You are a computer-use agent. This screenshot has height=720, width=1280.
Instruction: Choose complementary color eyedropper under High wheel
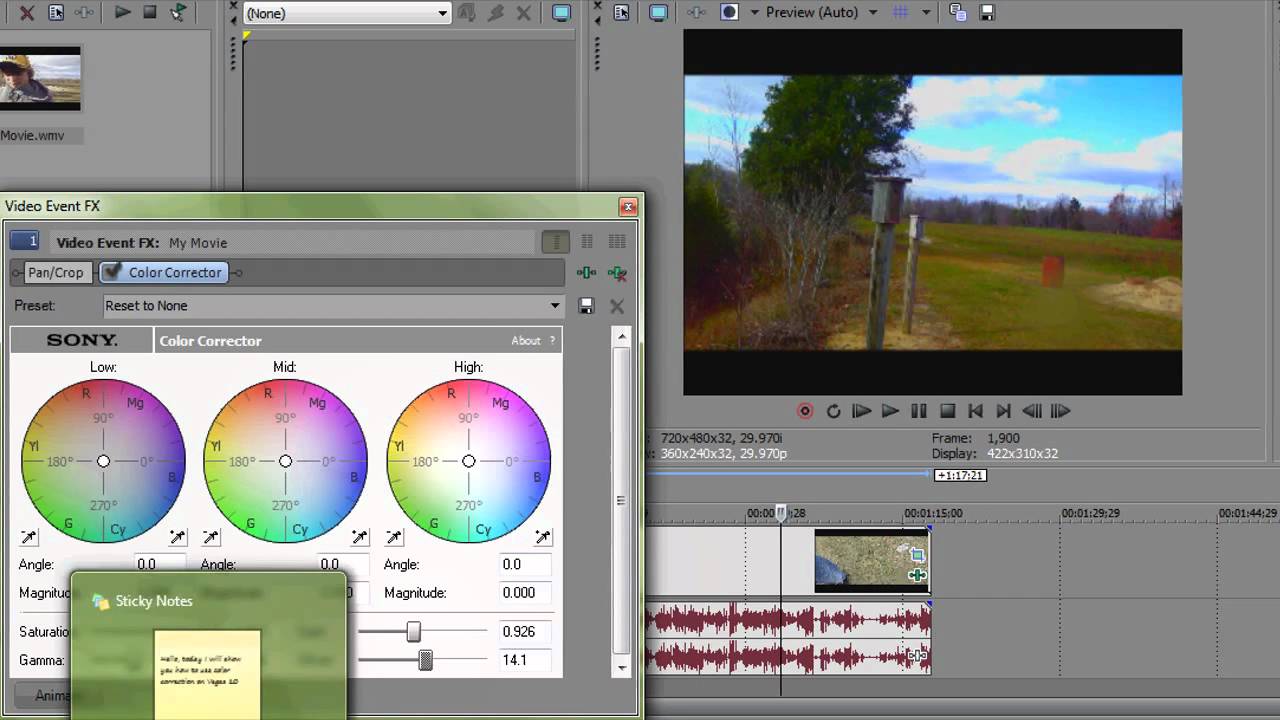click(394, 538)
